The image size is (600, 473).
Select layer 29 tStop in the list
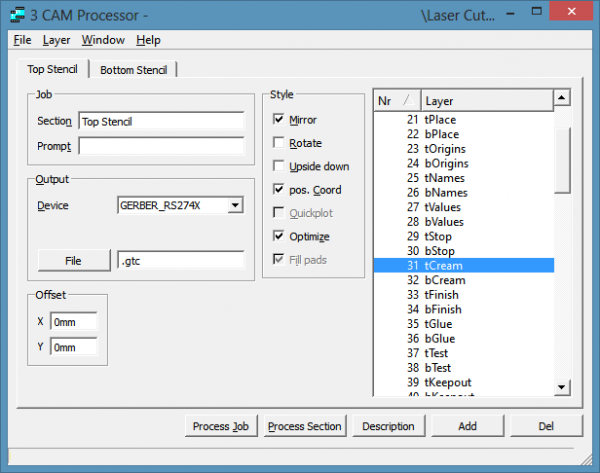coord(440,236)
